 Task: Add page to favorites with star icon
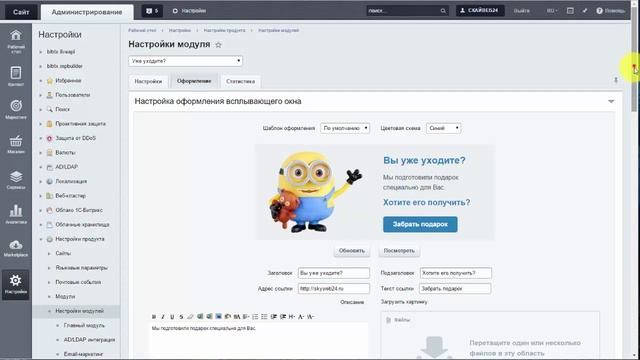(218, 45)
